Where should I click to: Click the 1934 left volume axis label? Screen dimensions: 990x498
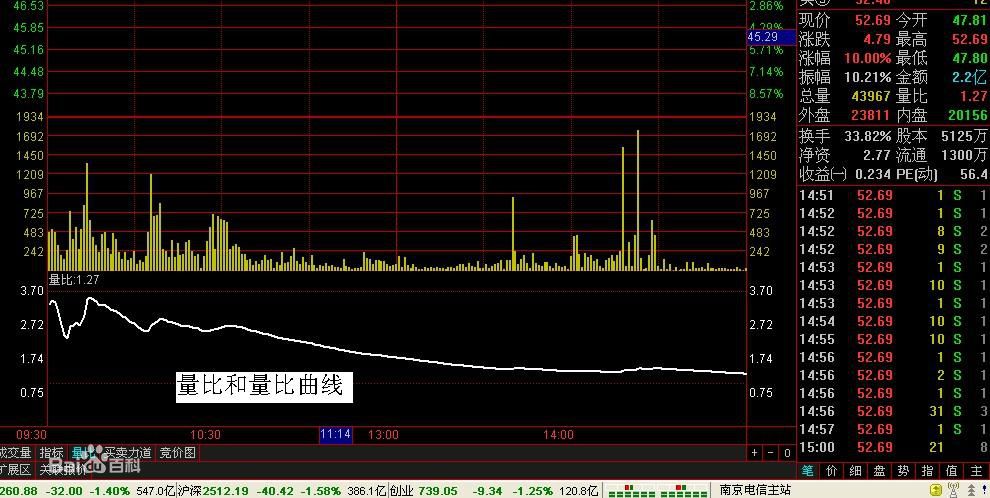pyautogui.click(x=30, y=117)
